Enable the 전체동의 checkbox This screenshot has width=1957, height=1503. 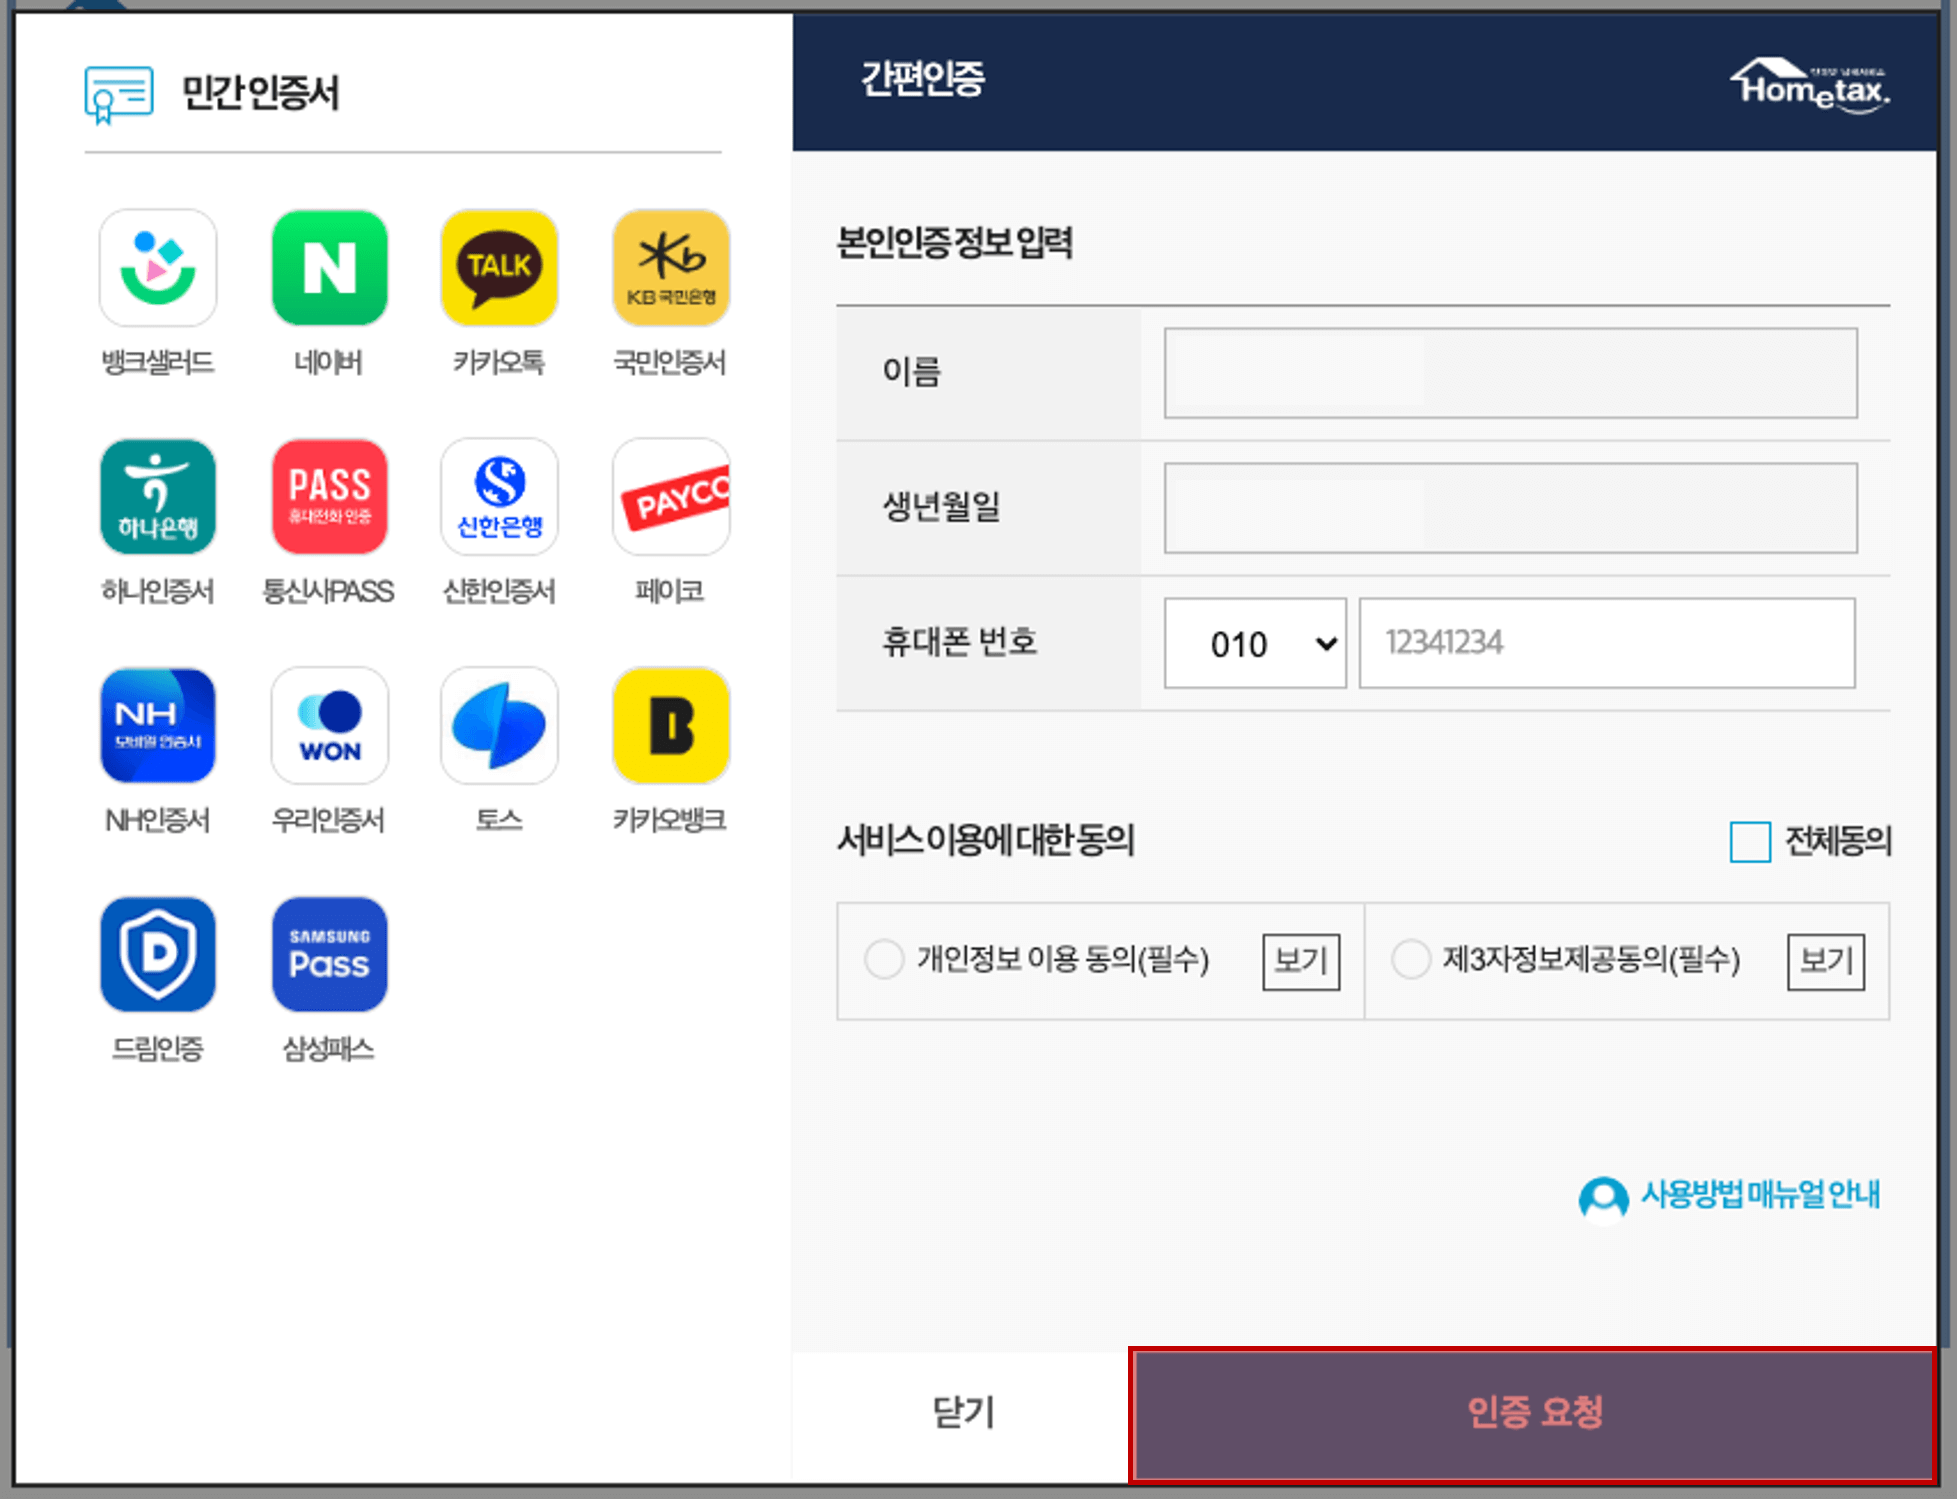1750,842
